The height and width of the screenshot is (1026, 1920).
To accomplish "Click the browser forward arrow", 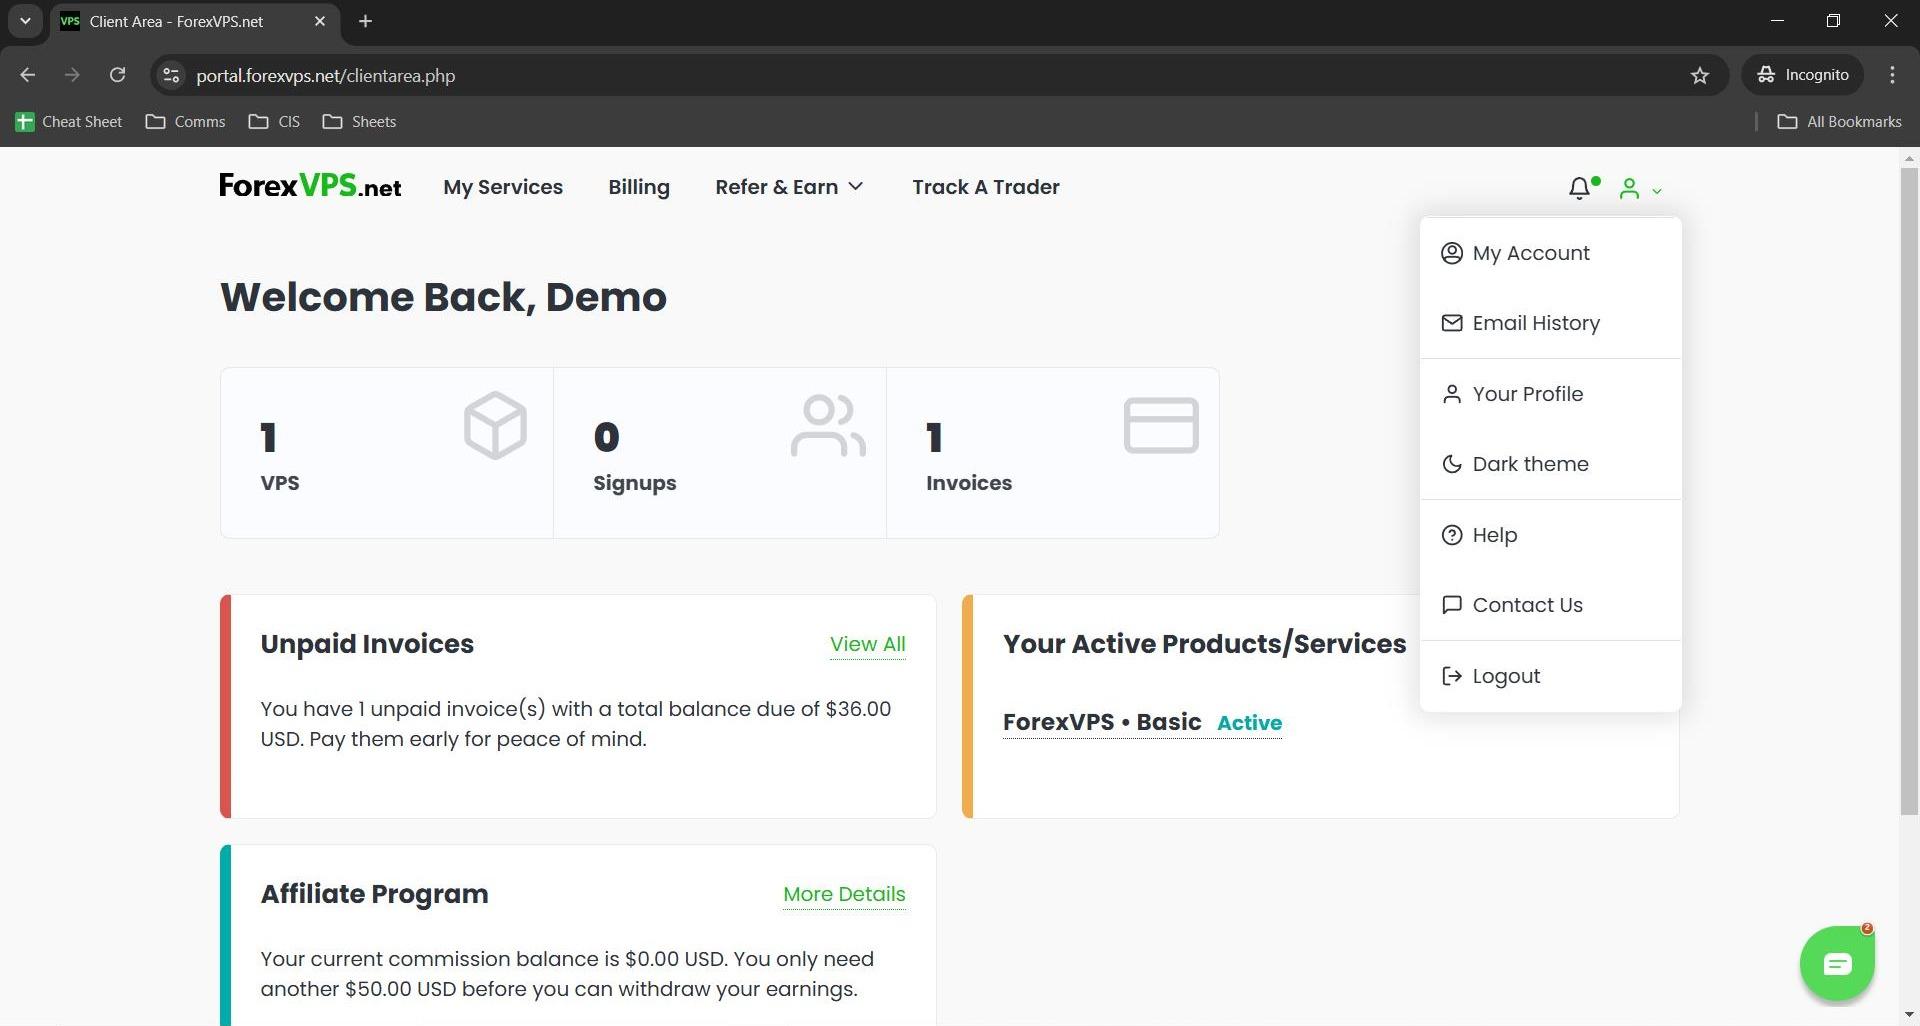I will pos(72,75).
